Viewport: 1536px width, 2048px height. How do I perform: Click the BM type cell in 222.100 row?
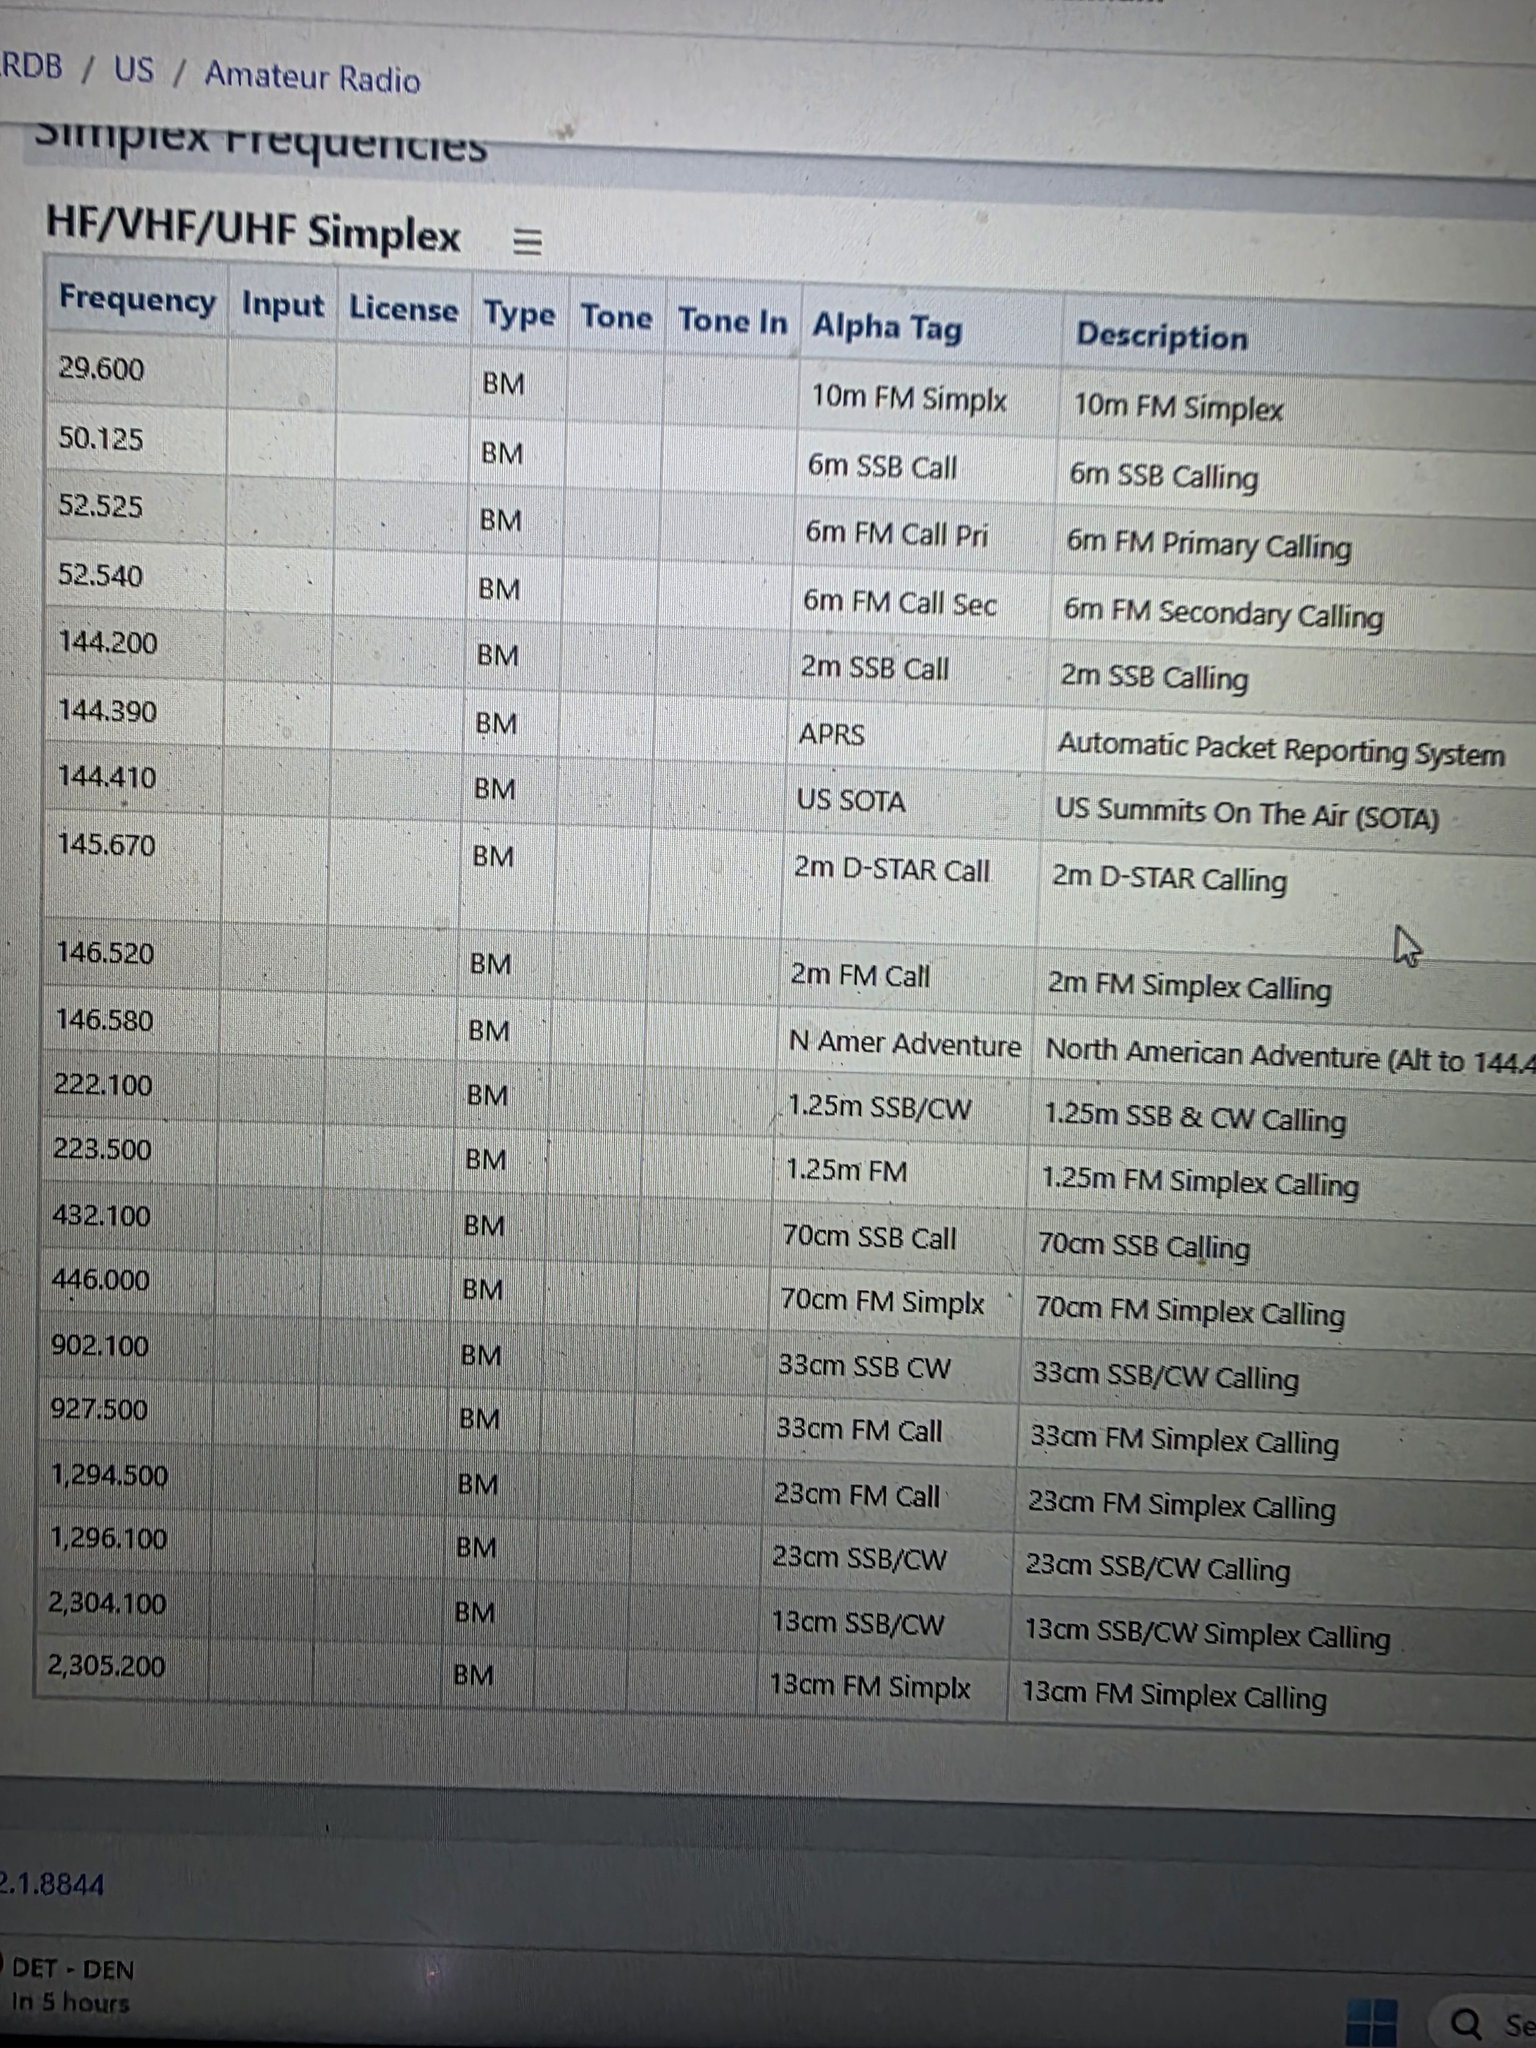487,1095
